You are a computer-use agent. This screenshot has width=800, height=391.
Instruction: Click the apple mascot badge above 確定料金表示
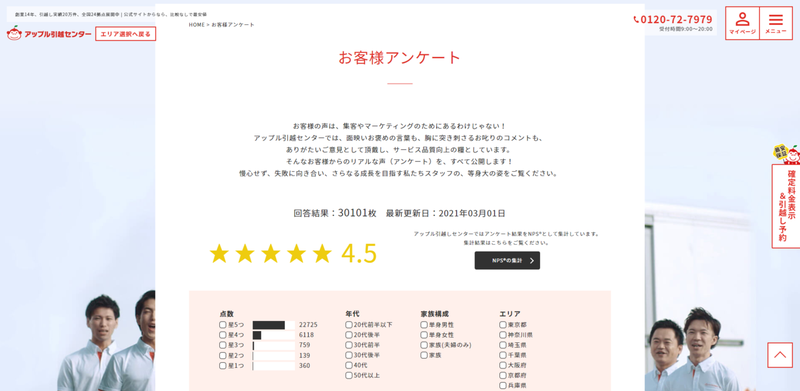[786, 154]
